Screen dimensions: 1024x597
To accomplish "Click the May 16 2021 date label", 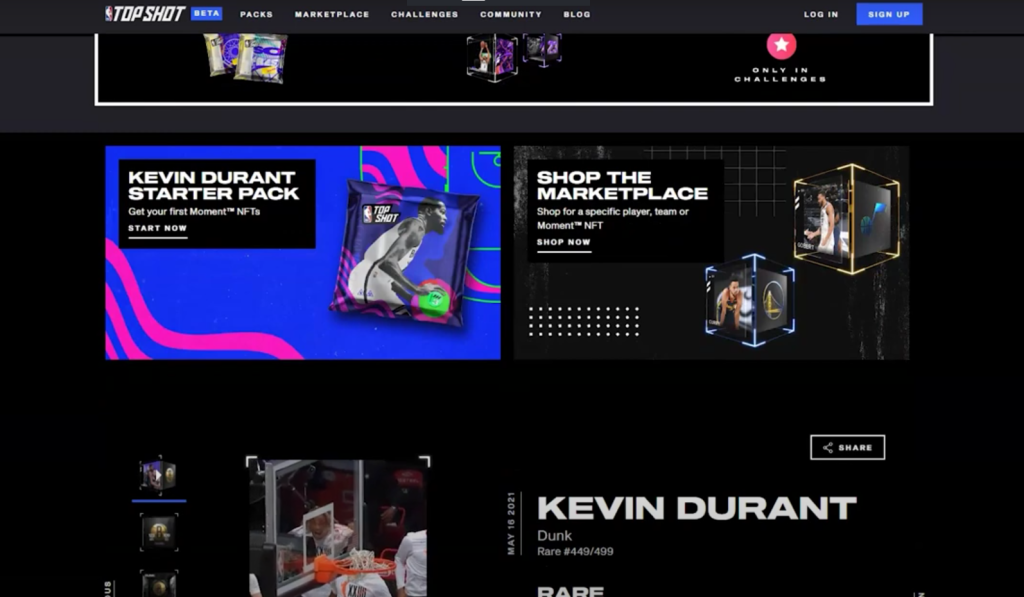I will (511, 524).
